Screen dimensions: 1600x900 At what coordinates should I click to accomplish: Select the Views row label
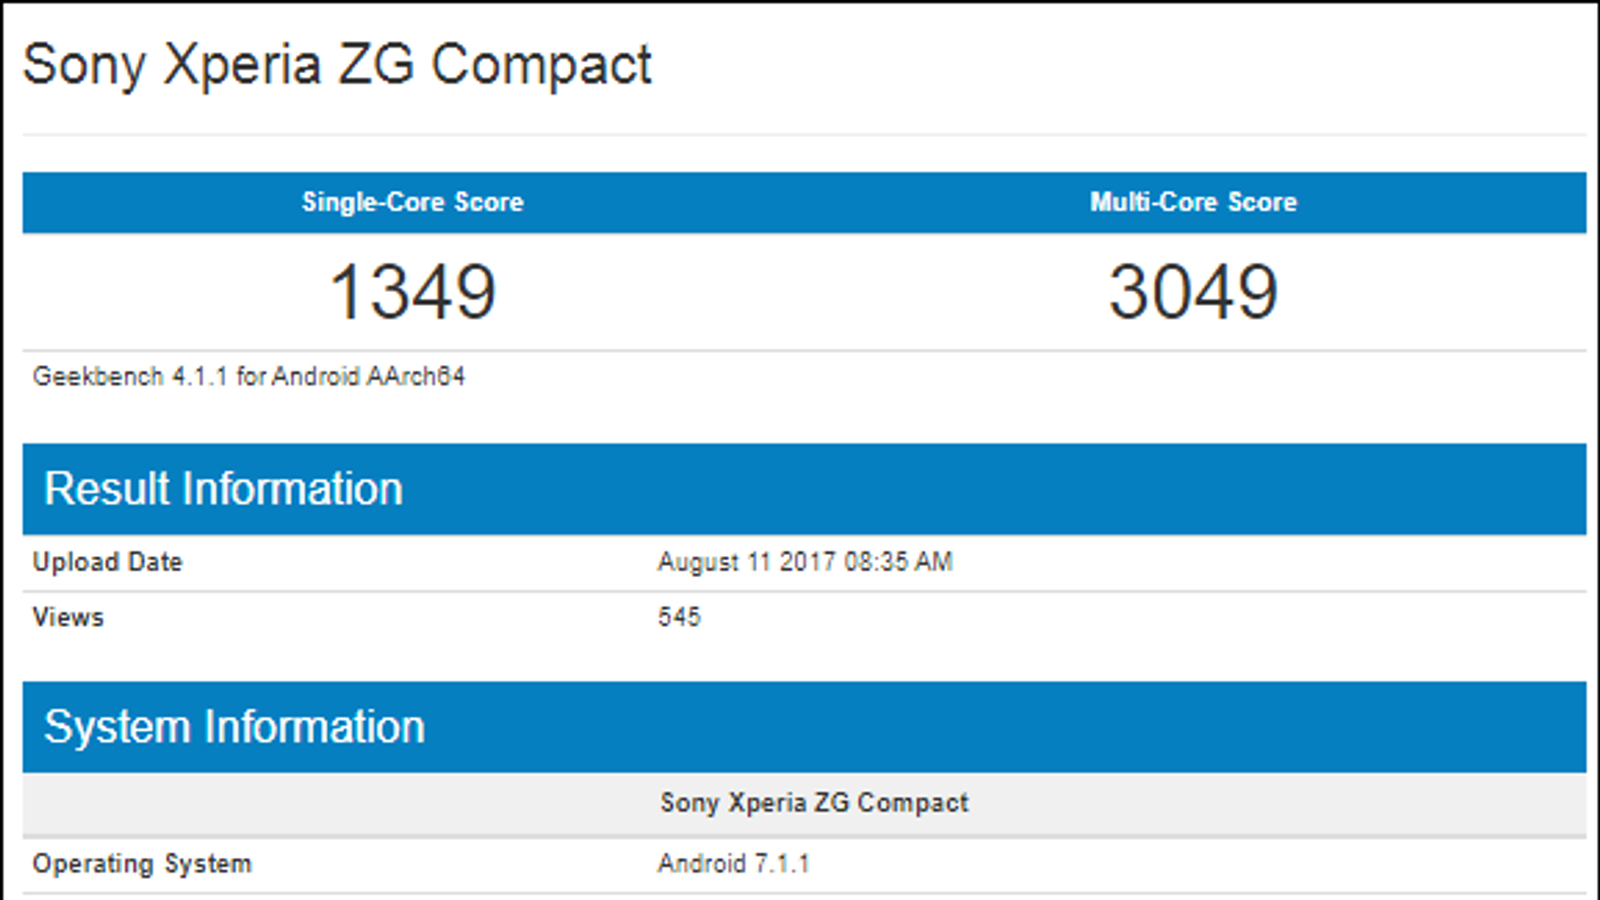tap(68, 617)
